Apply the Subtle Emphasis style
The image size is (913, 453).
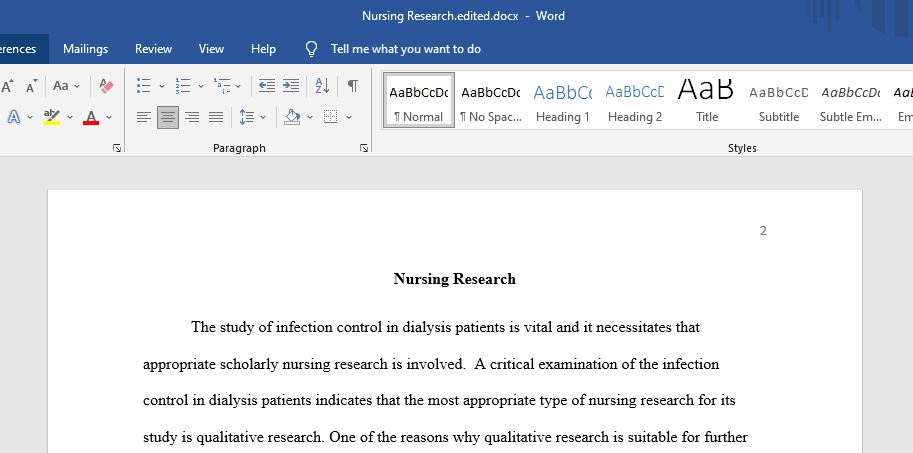point(851,100)
